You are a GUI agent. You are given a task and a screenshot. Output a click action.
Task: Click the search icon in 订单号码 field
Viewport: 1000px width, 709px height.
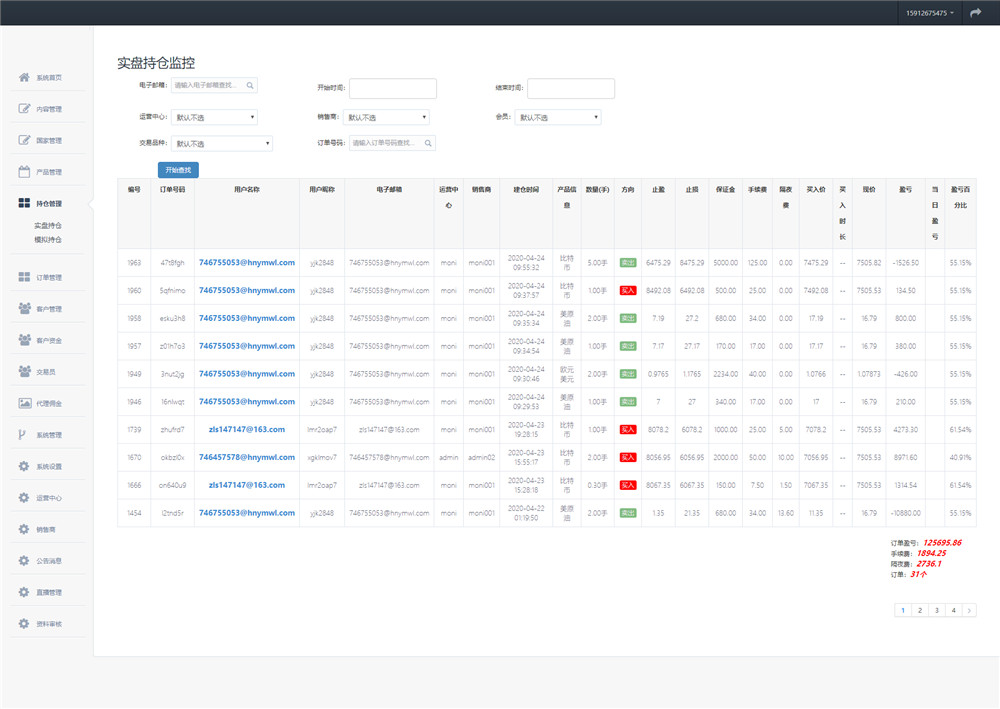coord(429,143)
